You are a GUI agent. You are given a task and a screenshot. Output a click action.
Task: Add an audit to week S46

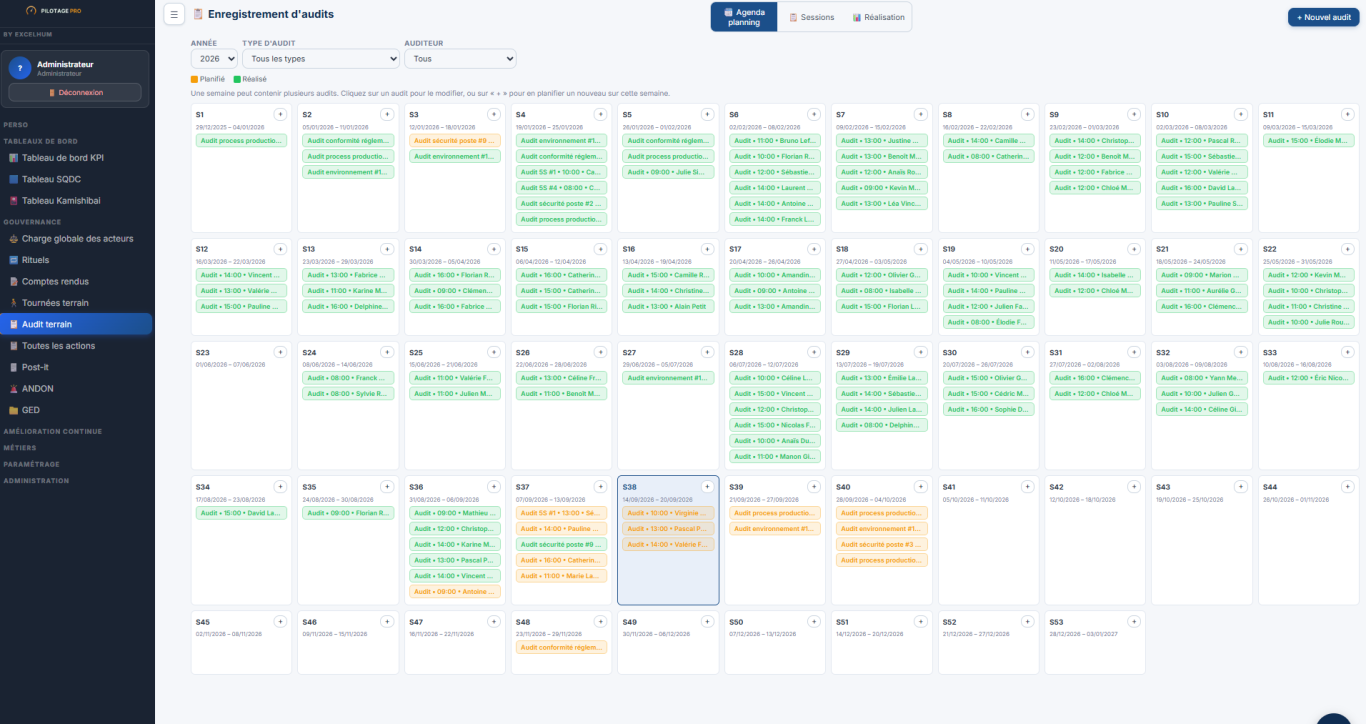coord(387,622)
